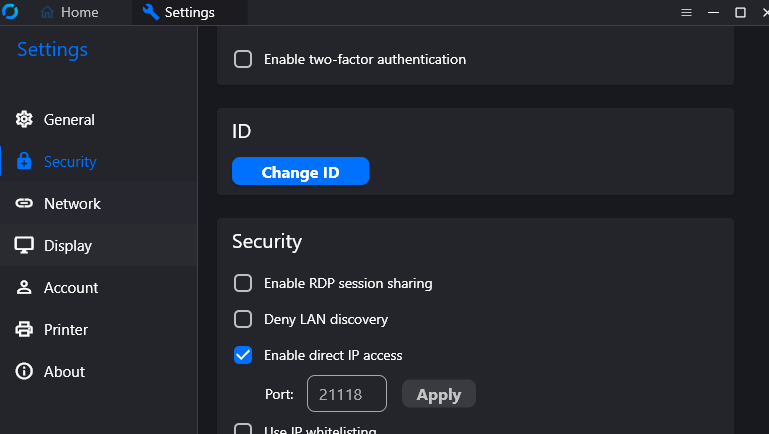Image resolution: width=769 pixels, height=434 pixels.
Task: Click the General gear icon
Action: click(25, 120)
